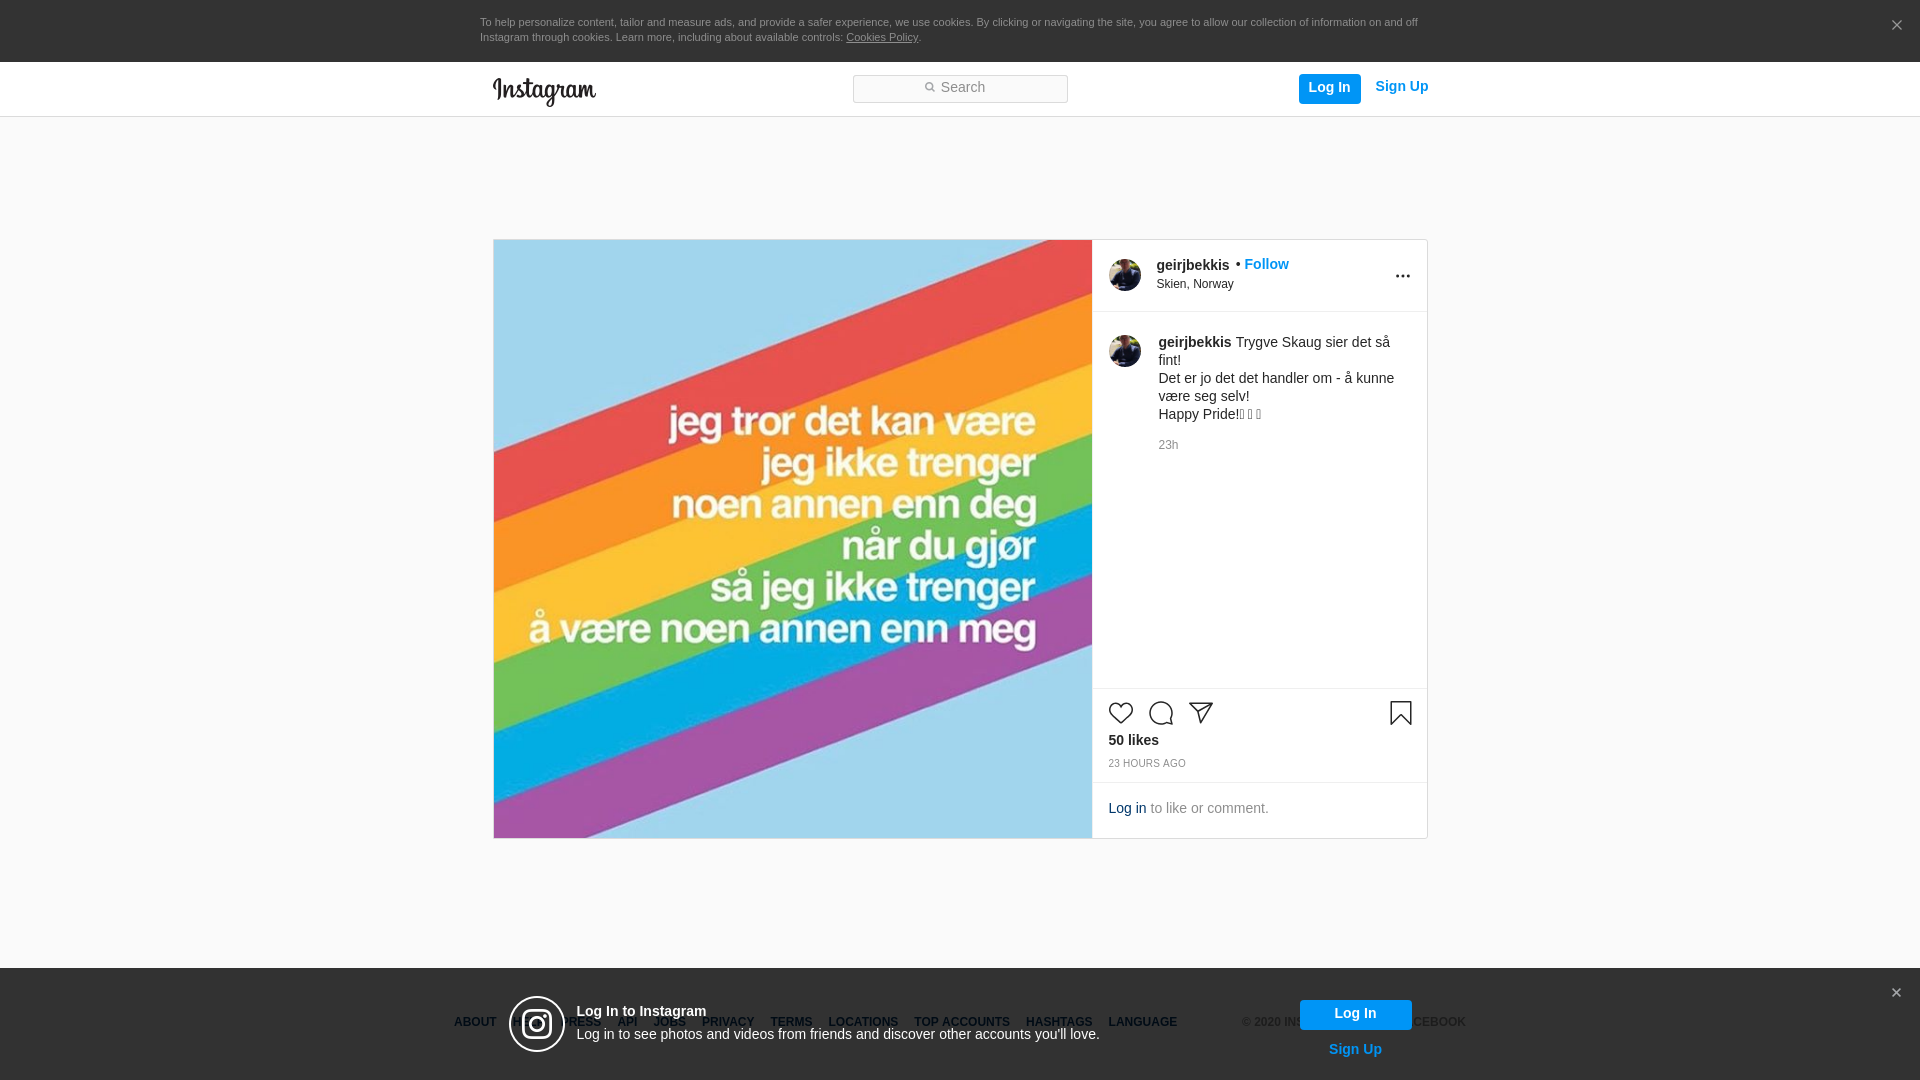Click the magnifier icon in search box

[x=929, y=88]
